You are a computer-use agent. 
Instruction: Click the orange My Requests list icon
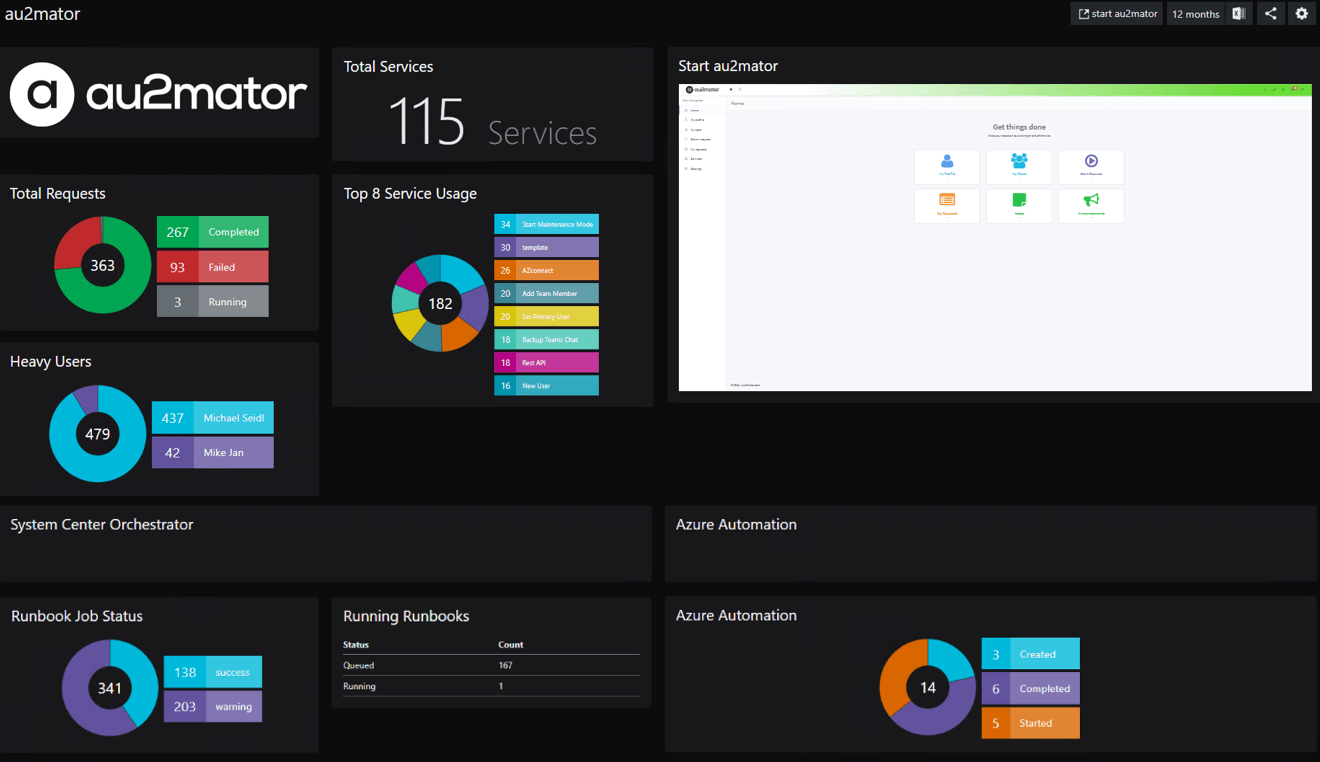(947, 201)
